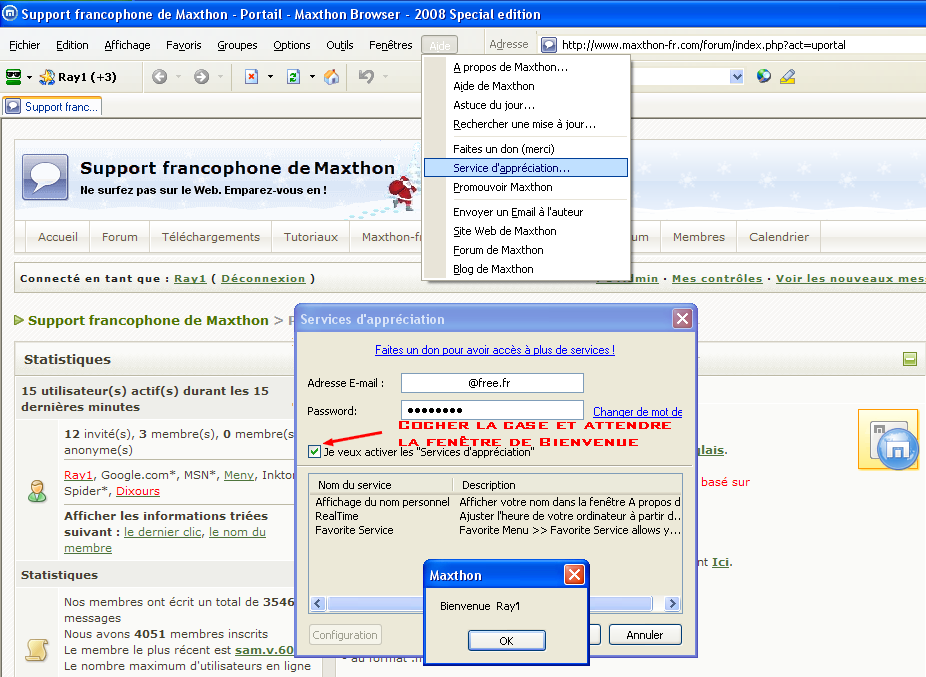Open the Favoris menu
Screen dimensions: 926x677
click(184, 45)
